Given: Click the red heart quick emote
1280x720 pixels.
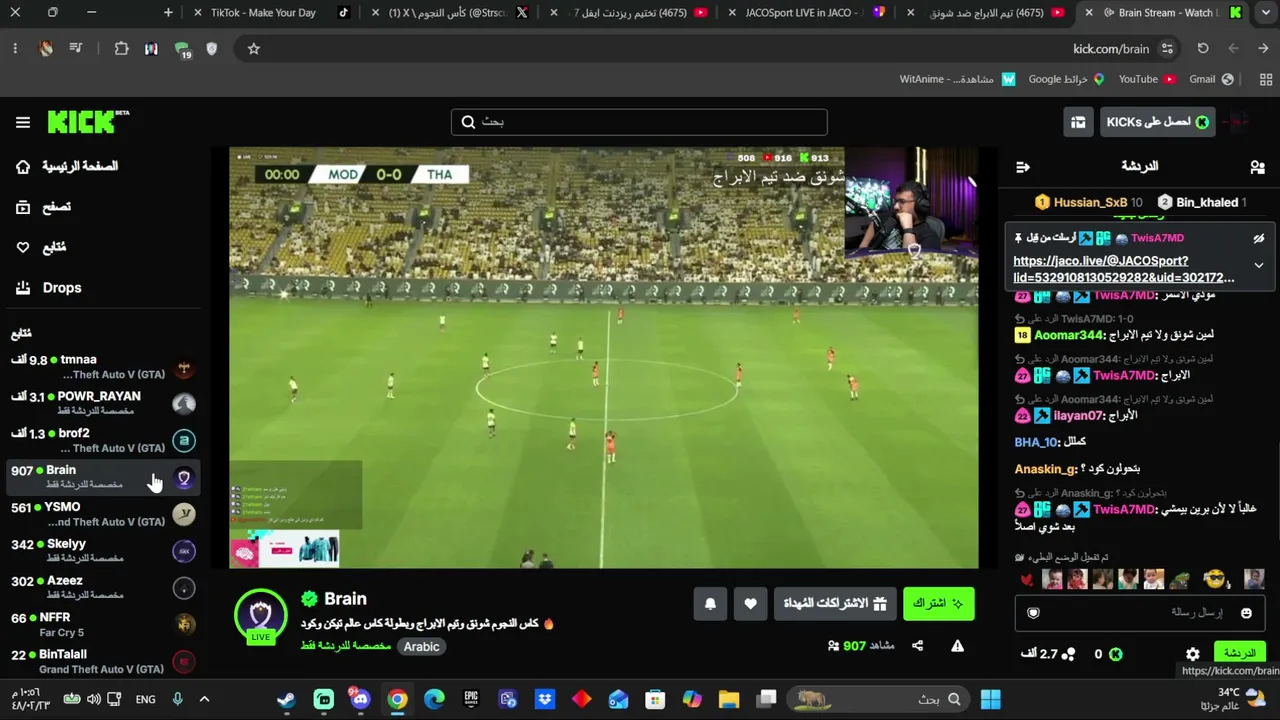Looking at the screenshot, I should point(1026,579).
